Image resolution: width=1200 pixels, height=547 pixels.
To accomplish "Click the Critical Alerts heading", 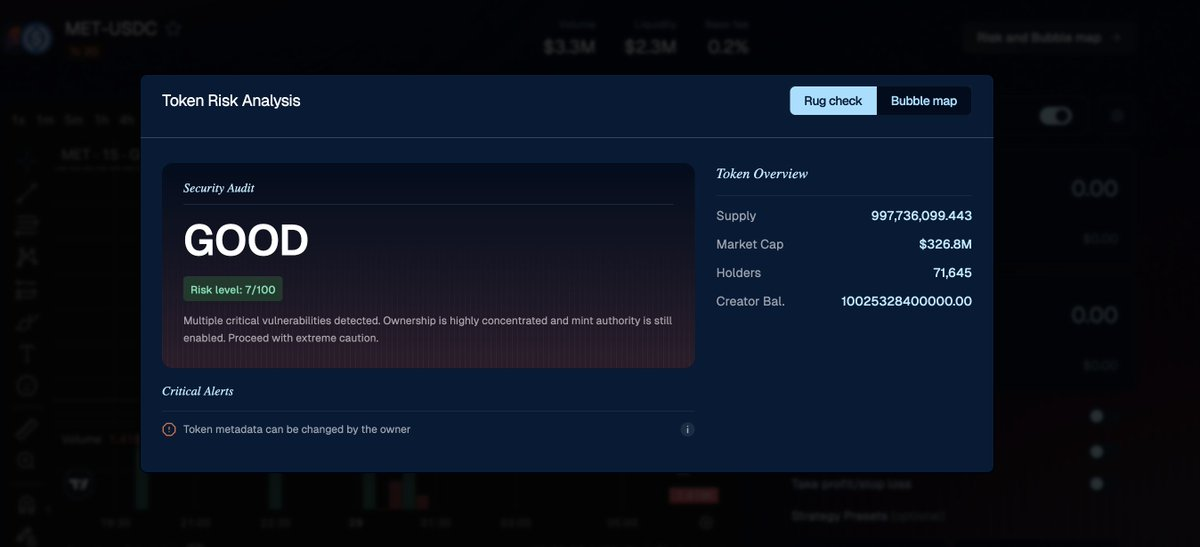I will click(198, 391).
